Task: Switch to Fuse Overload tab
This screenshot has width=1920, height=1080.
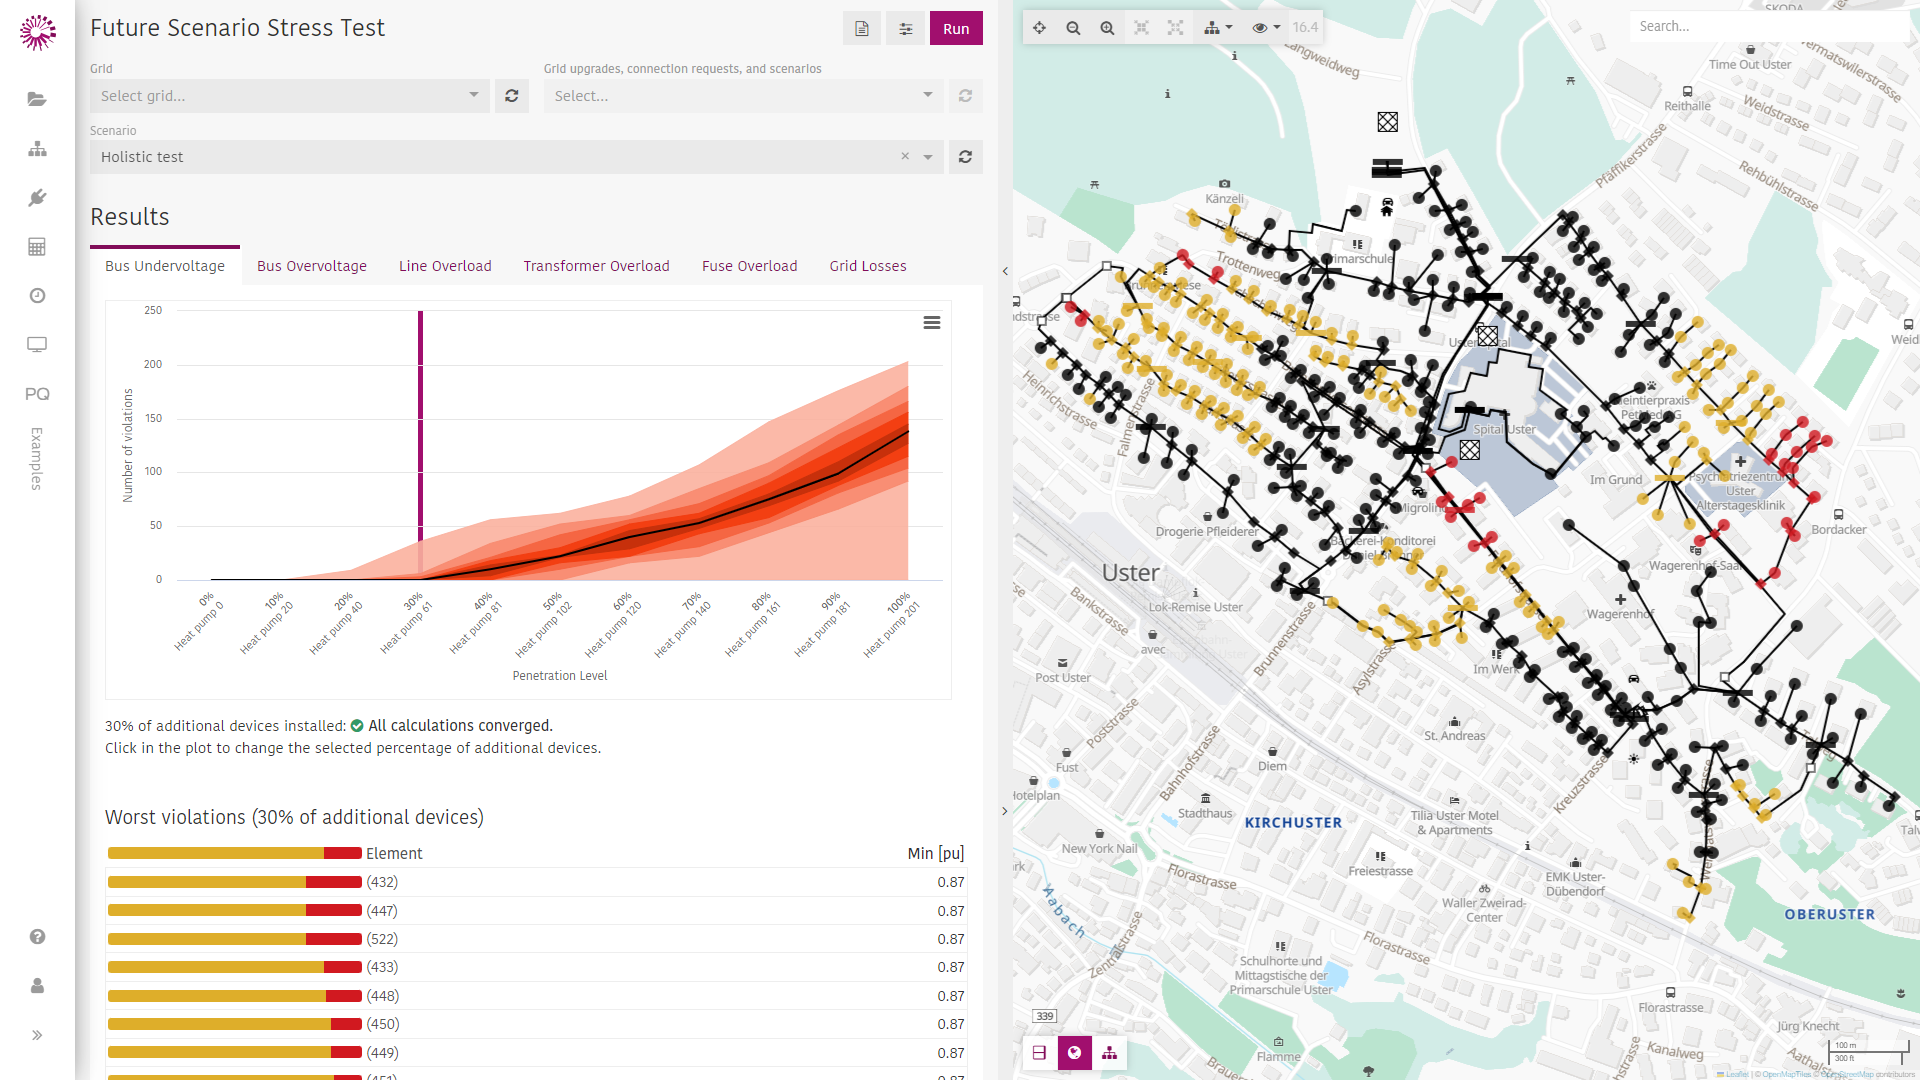Action: click(750, 266)
